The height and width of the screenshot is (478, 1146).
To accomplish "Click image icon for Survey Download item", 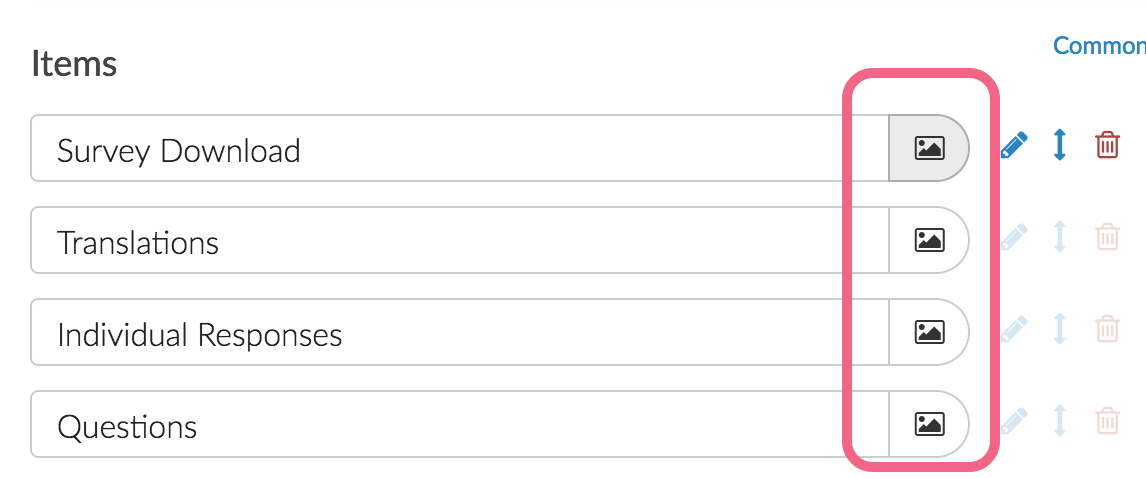I will pos(929,148).
